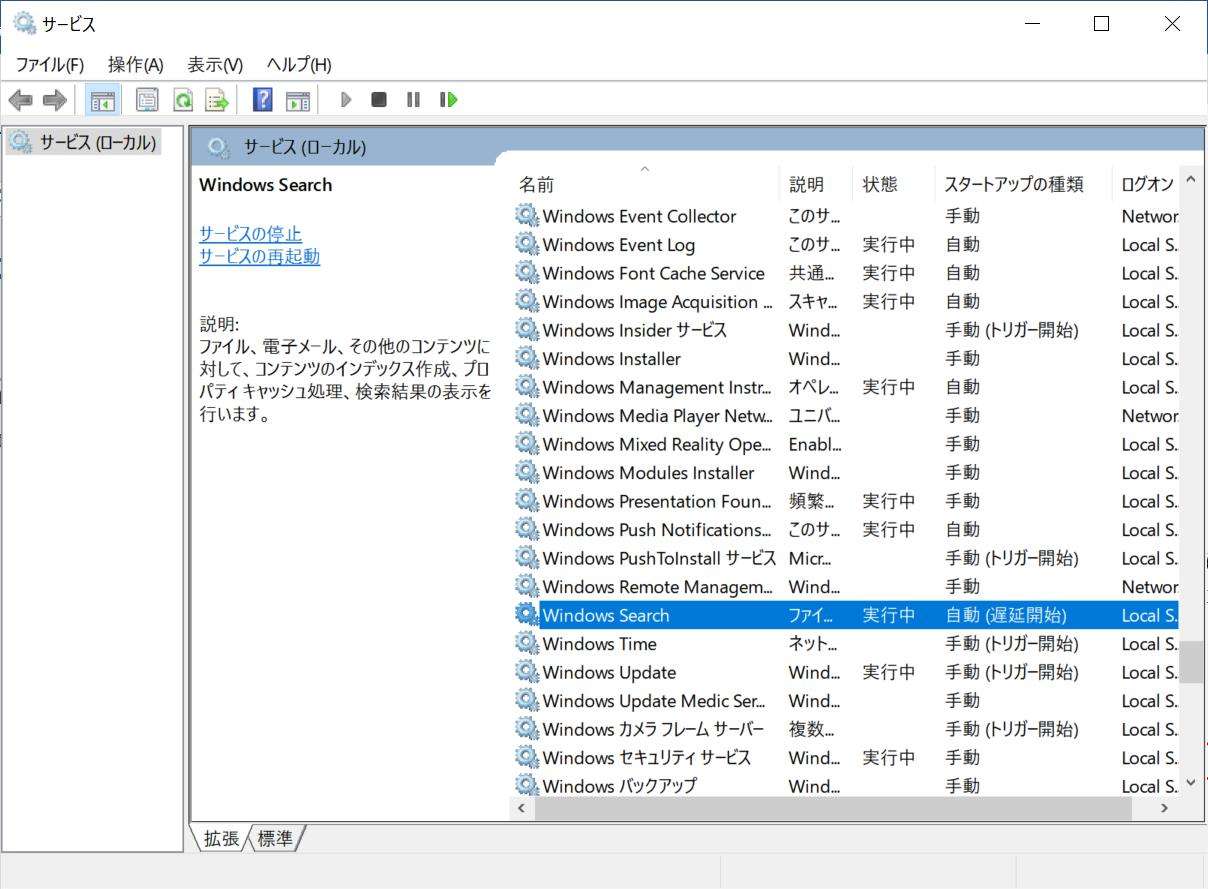Image resolution: width=1208 pixels, height=889 pixels.
Task: Select Windows Push Notifications row
Action: [846, 529]
